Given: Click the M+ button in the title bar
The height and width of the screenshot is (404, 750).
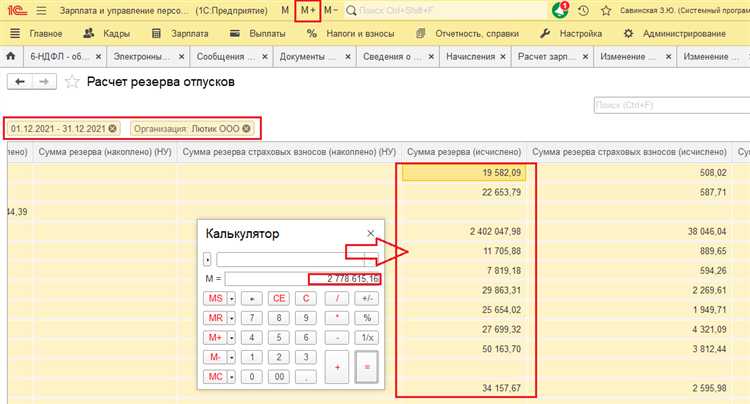Looking at the screenshot, I should coord(308,10).
